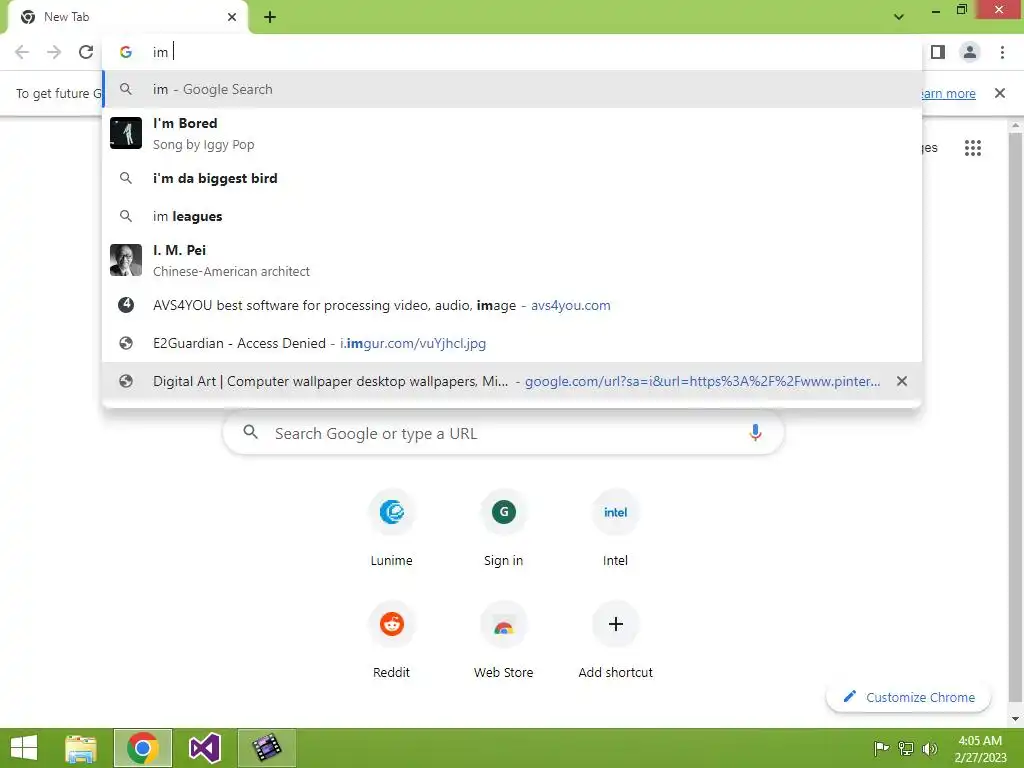This screenshot has width=1024, height=768.
Task: Open the profile avatar menu
Action: coord(970,52)
